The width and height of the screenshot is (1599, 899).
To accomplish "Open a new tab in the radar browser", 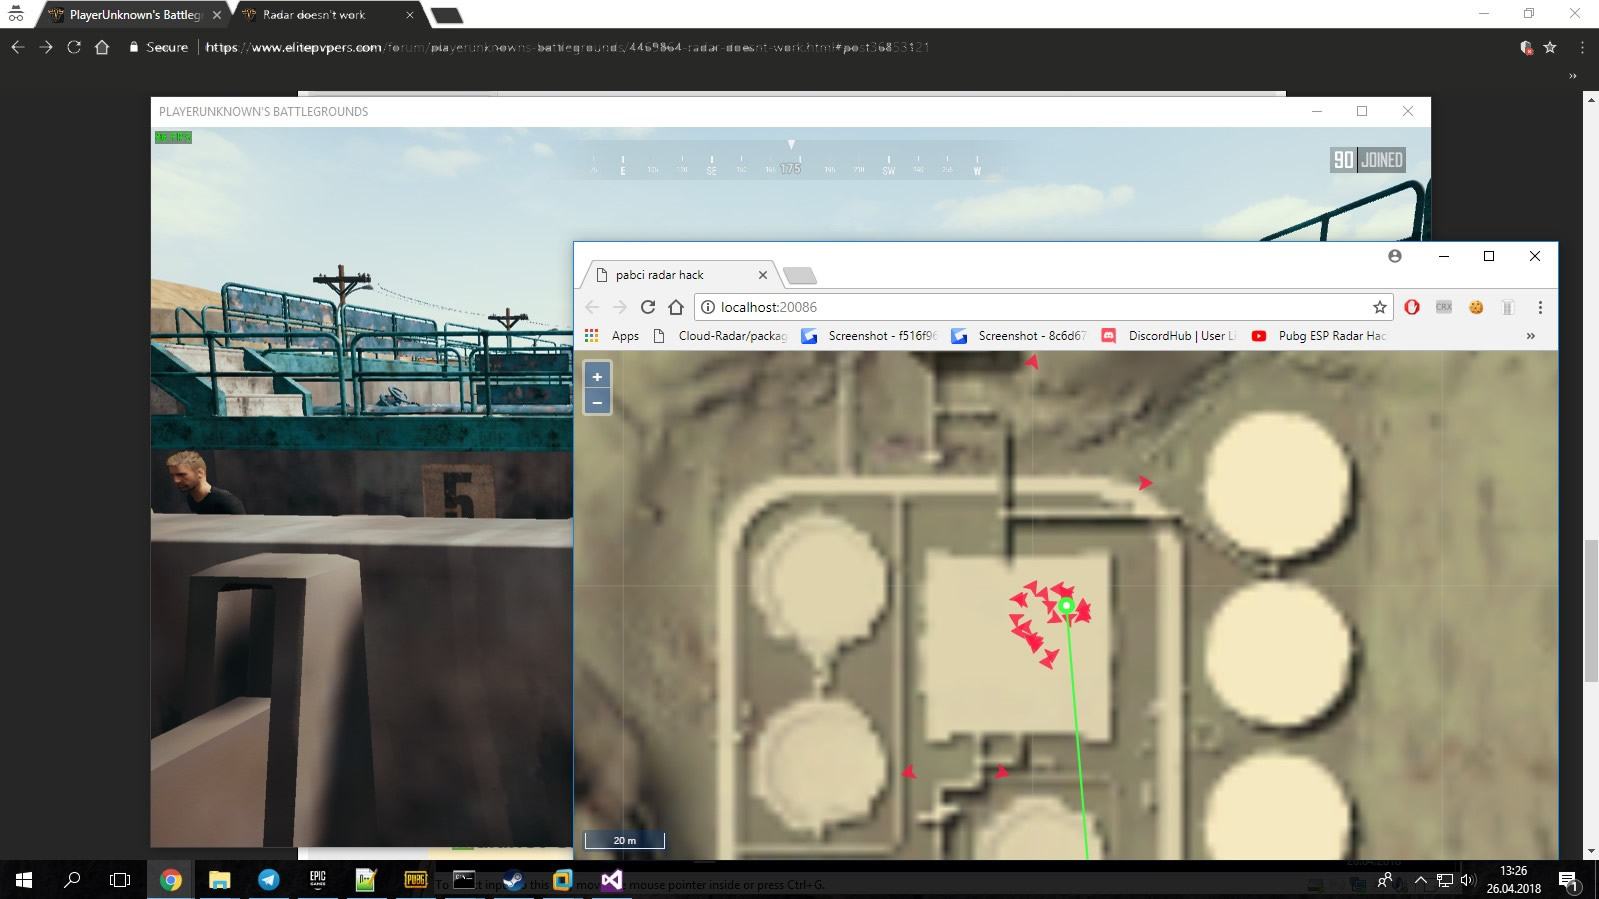I will pos(800,275).
